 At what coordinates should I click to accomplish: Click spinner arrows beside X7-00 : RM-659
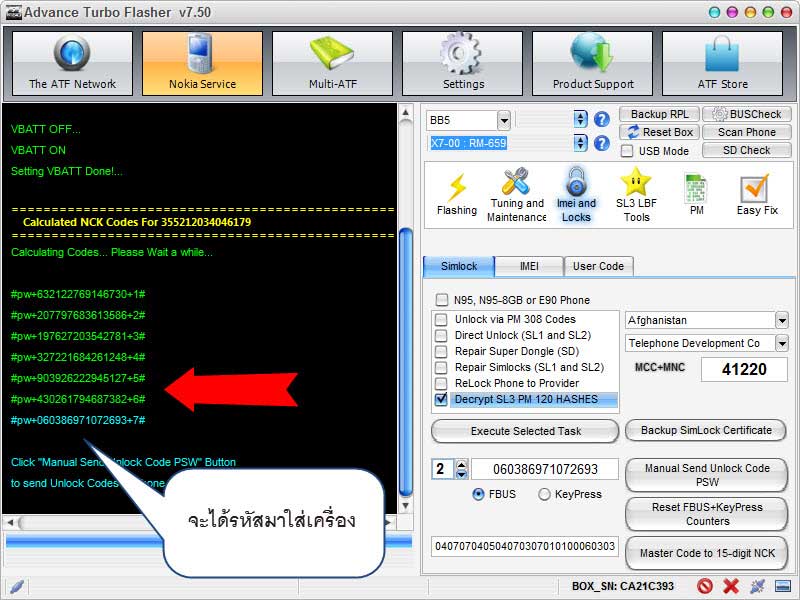pyautogui.click(x=580, y=143)
